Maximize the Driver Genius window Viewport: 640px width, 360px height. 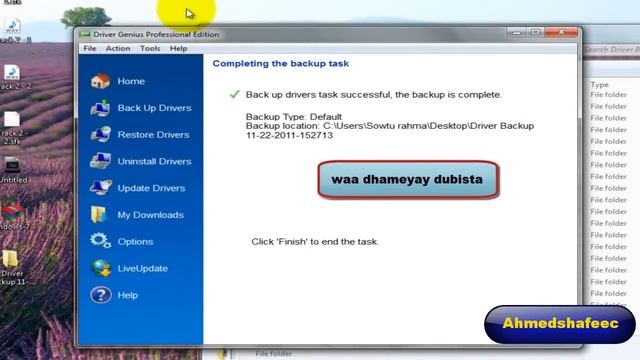535,32
